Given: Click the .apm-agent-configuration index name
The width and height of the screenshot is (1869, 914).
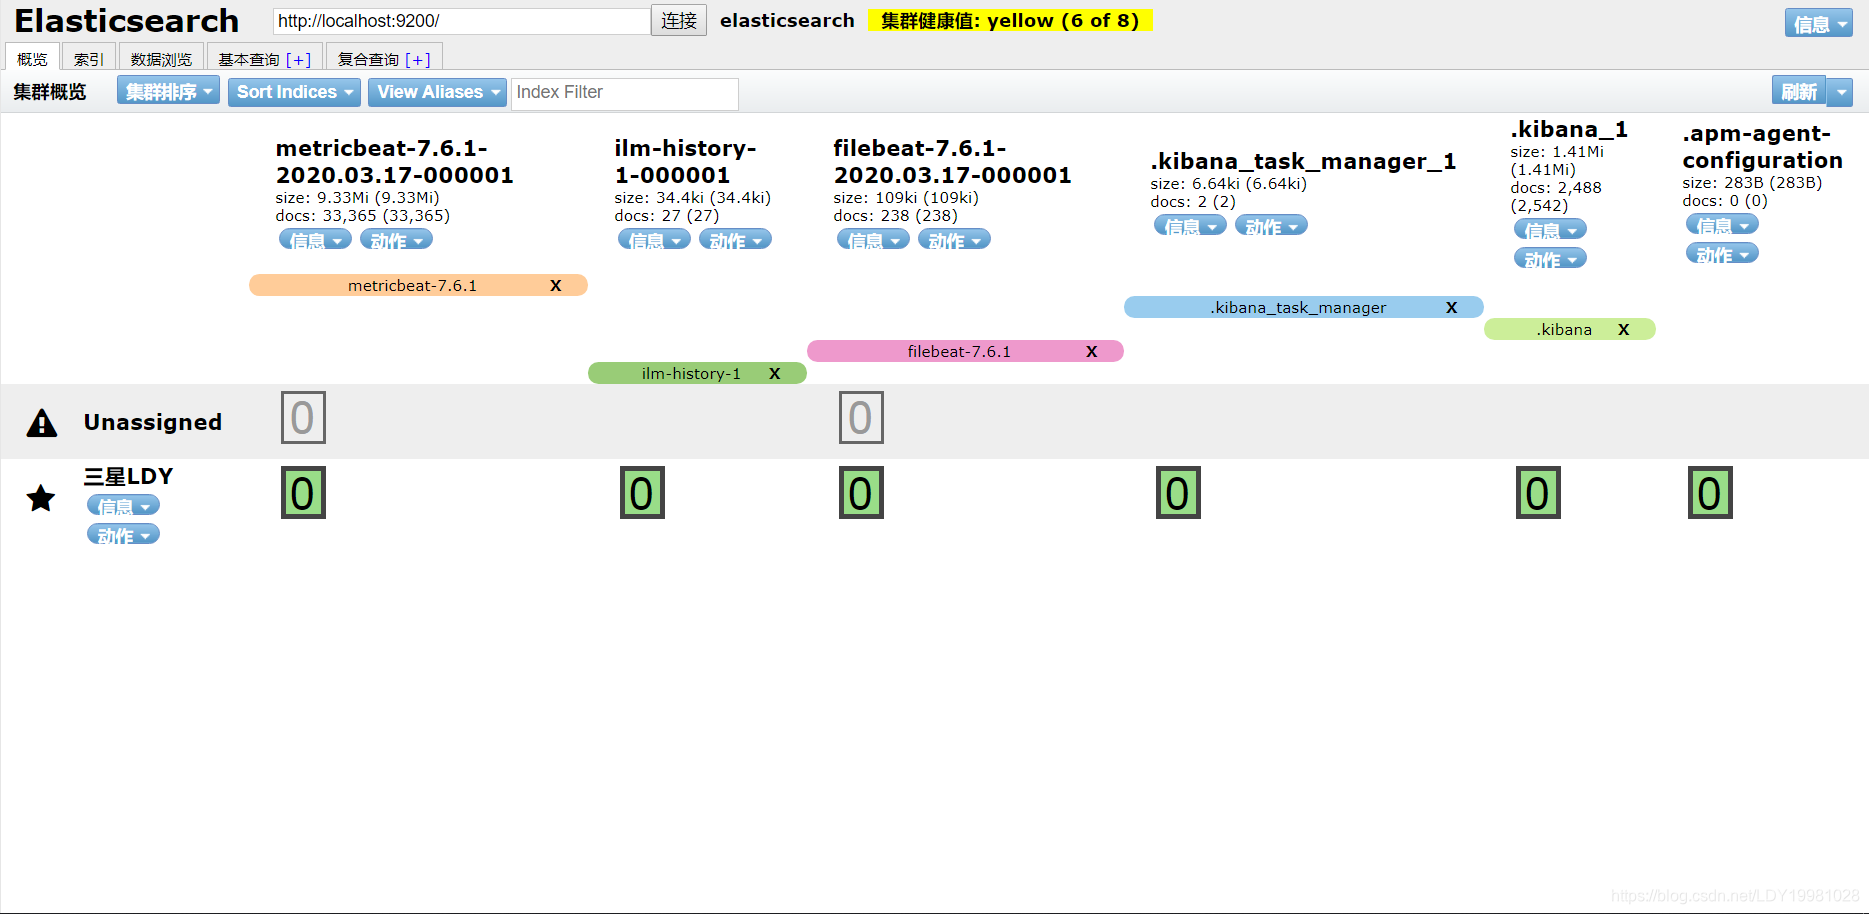Looking at the screenshot, I should coord(1762,147).
